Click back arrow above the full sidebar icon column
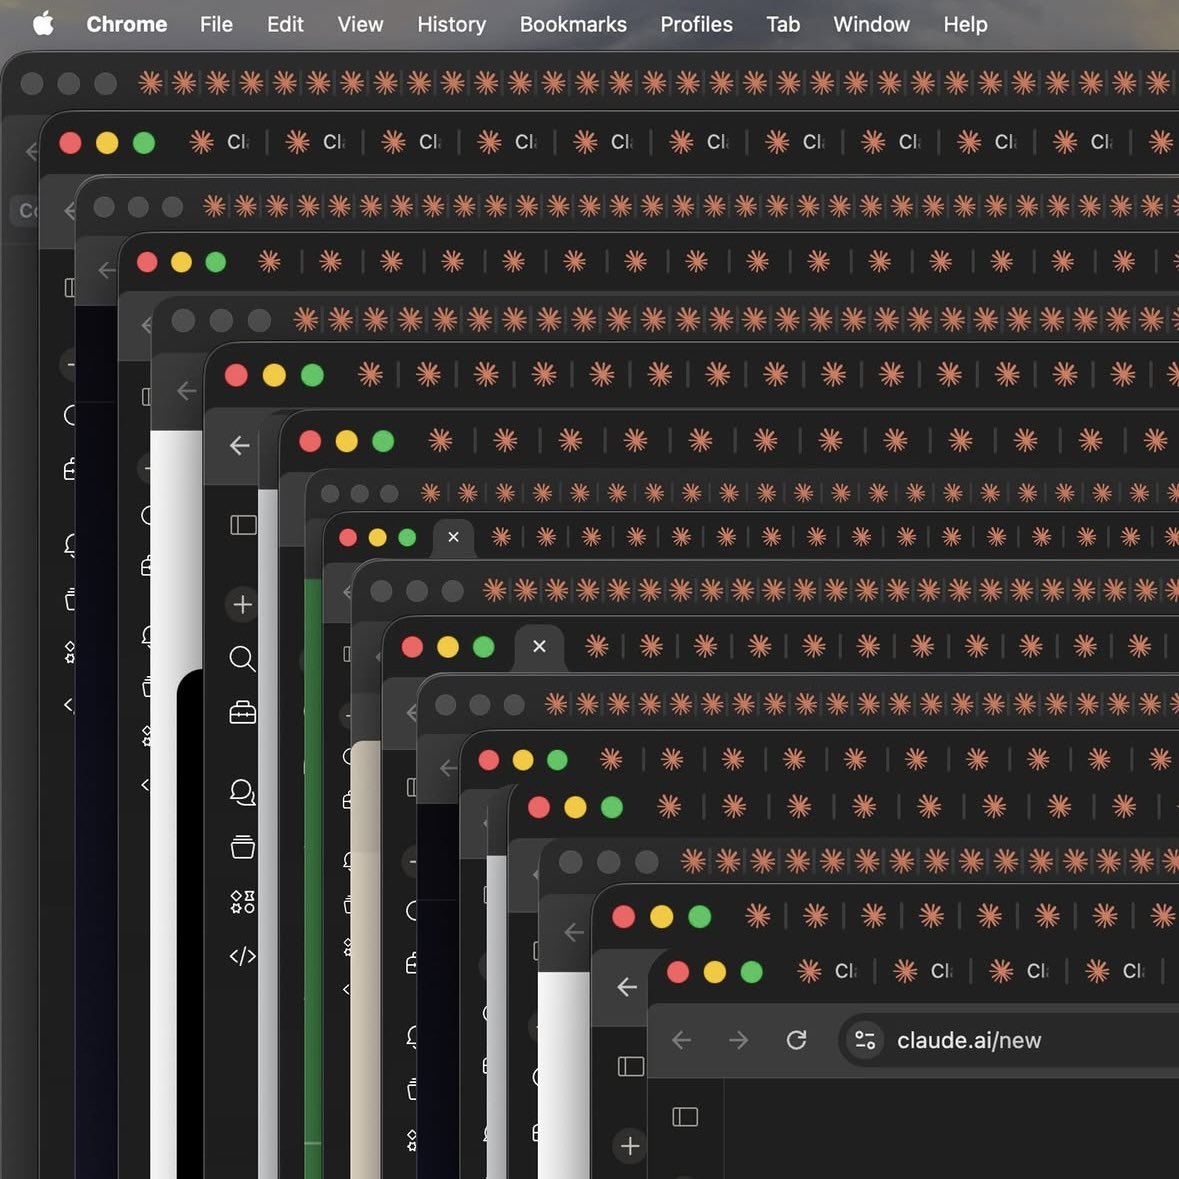This screenshot has height=1179, width=1179. click(x=239, y=445)
